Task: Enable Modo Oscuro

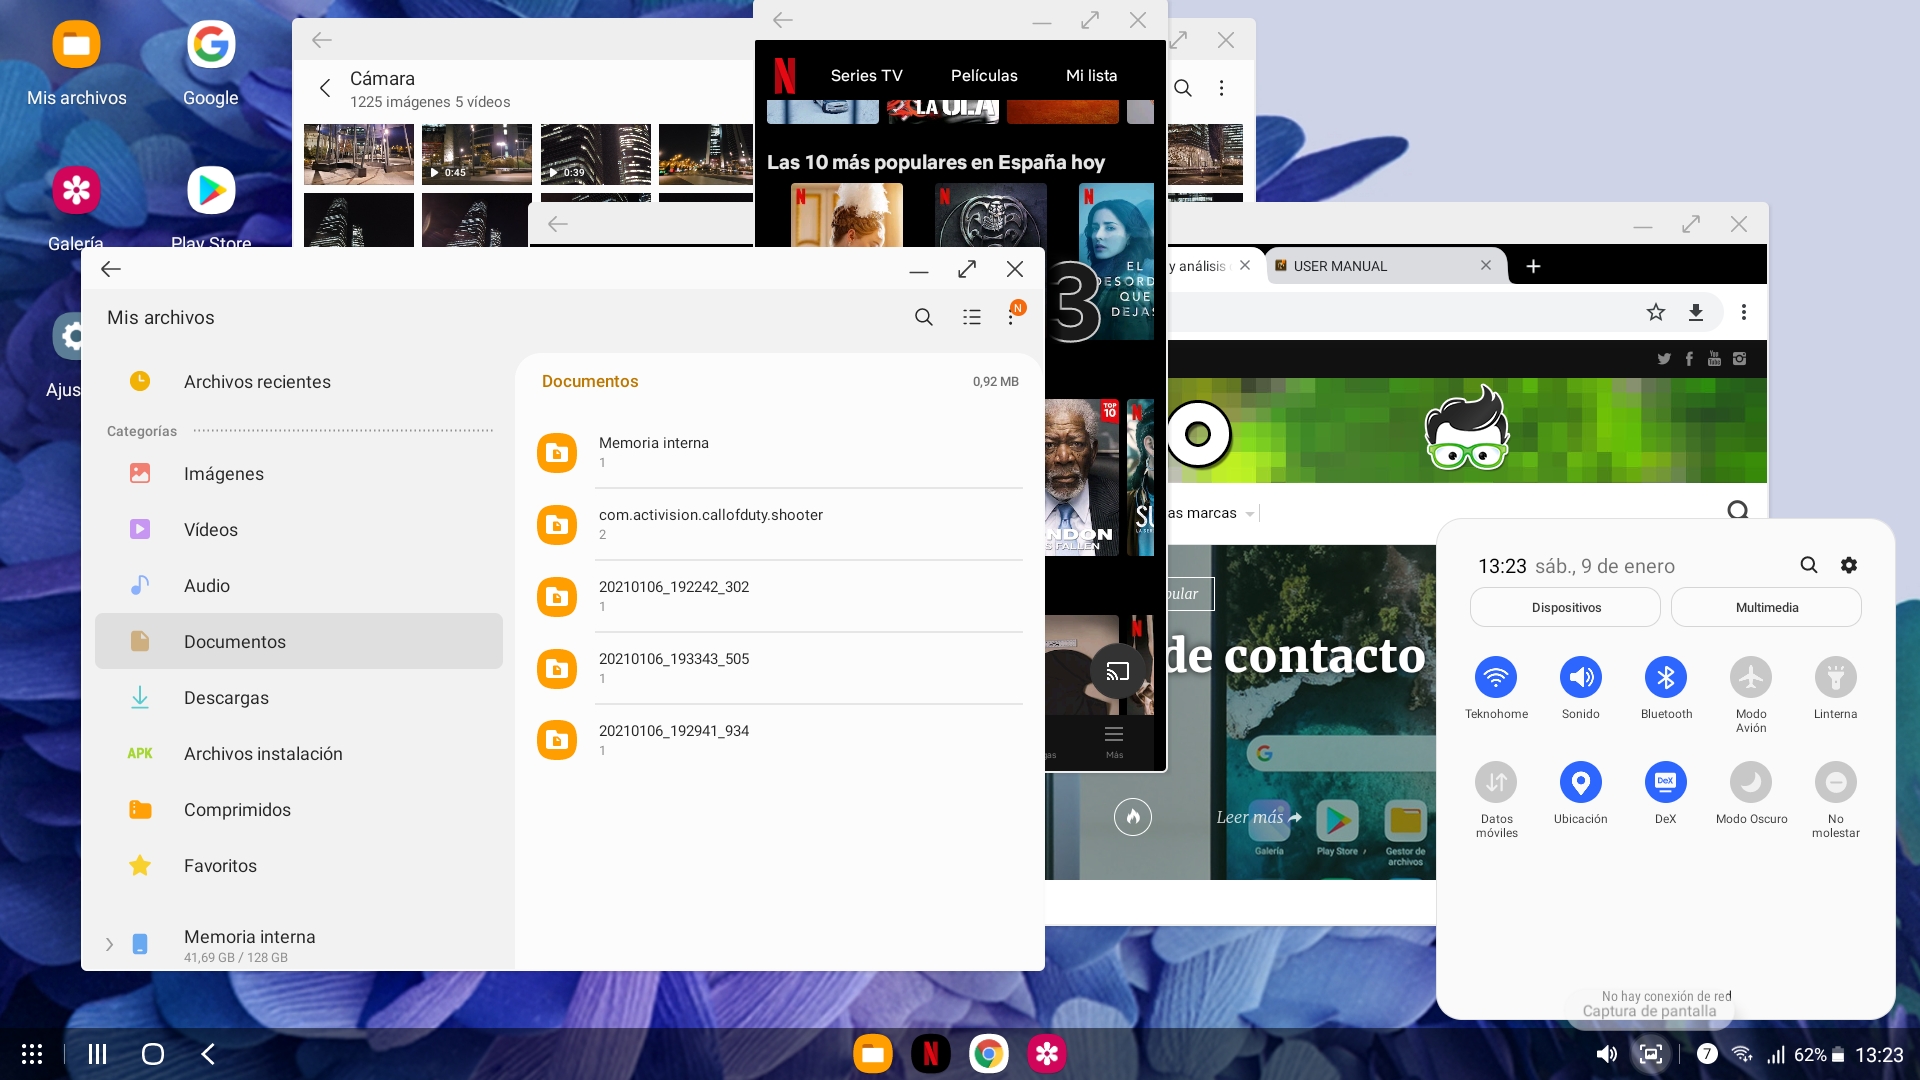Action: click(1751, 783)
